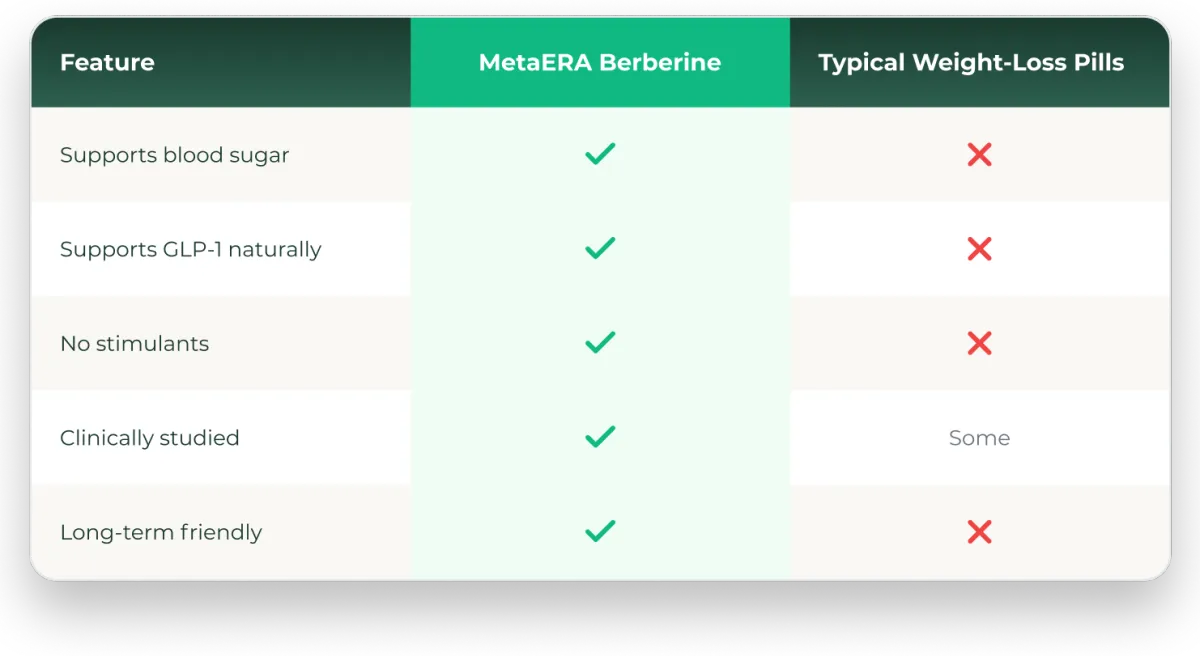Click the No stimulants feature label
The width and height of the screenshot is (1200, 656).
(x=134, y=343)
